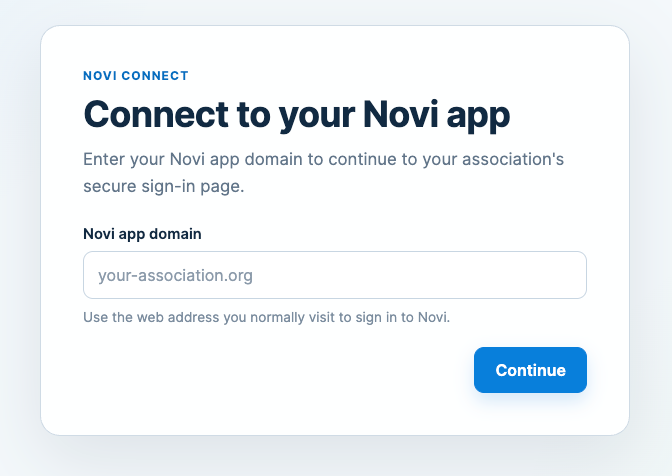Select the NOVI CONNECT eyebrow text
Screen dimensions: 672x476
tap(136, 76)
